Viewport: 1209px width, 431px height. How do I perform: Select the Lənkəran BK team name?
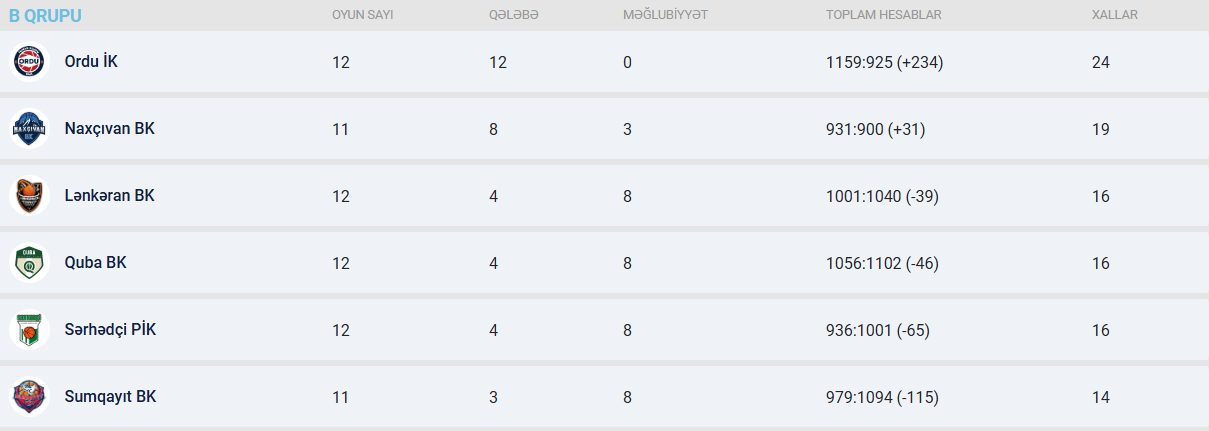coord(109,196)
